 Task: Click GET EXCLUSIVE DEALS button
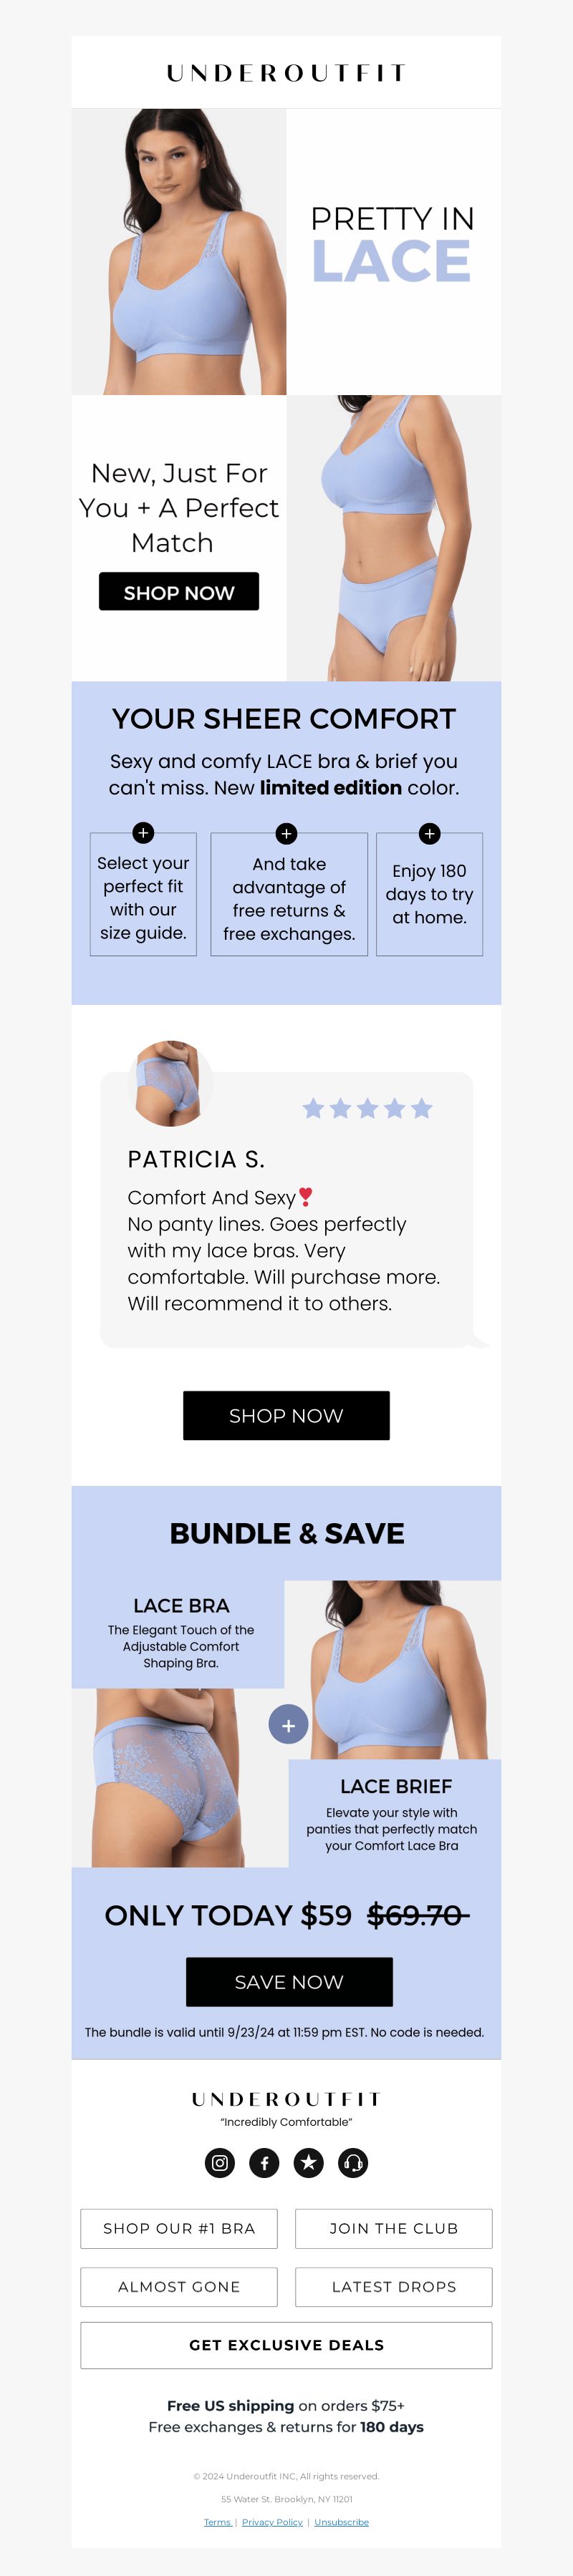(x=286, y=2345)
